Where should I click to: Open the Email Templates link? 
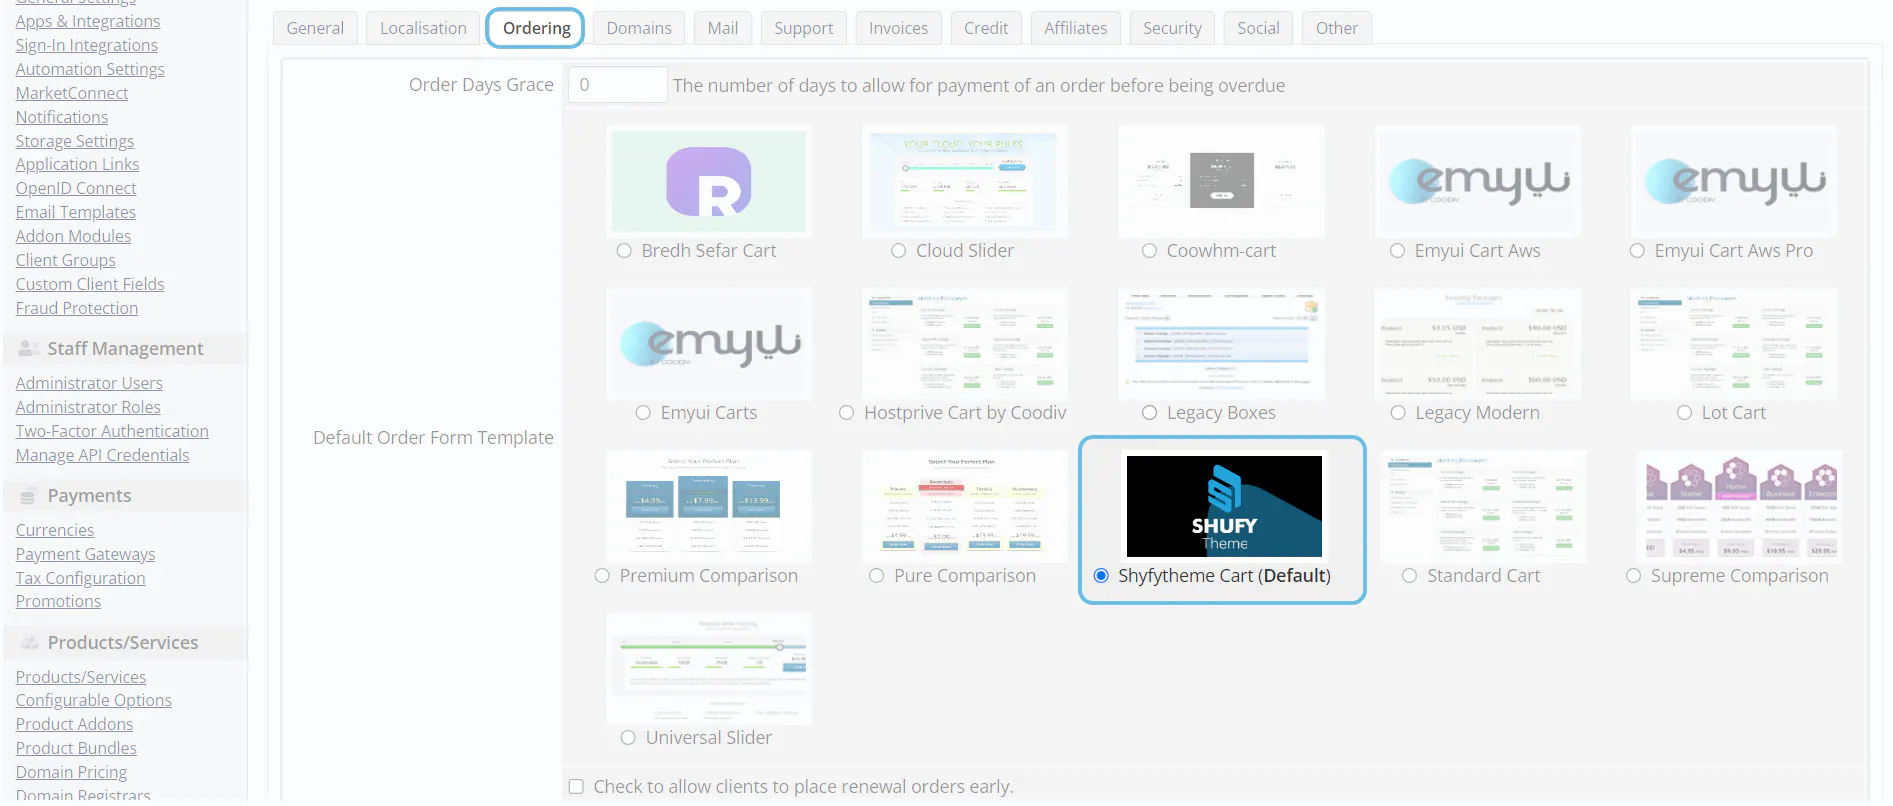coord(76,212)
